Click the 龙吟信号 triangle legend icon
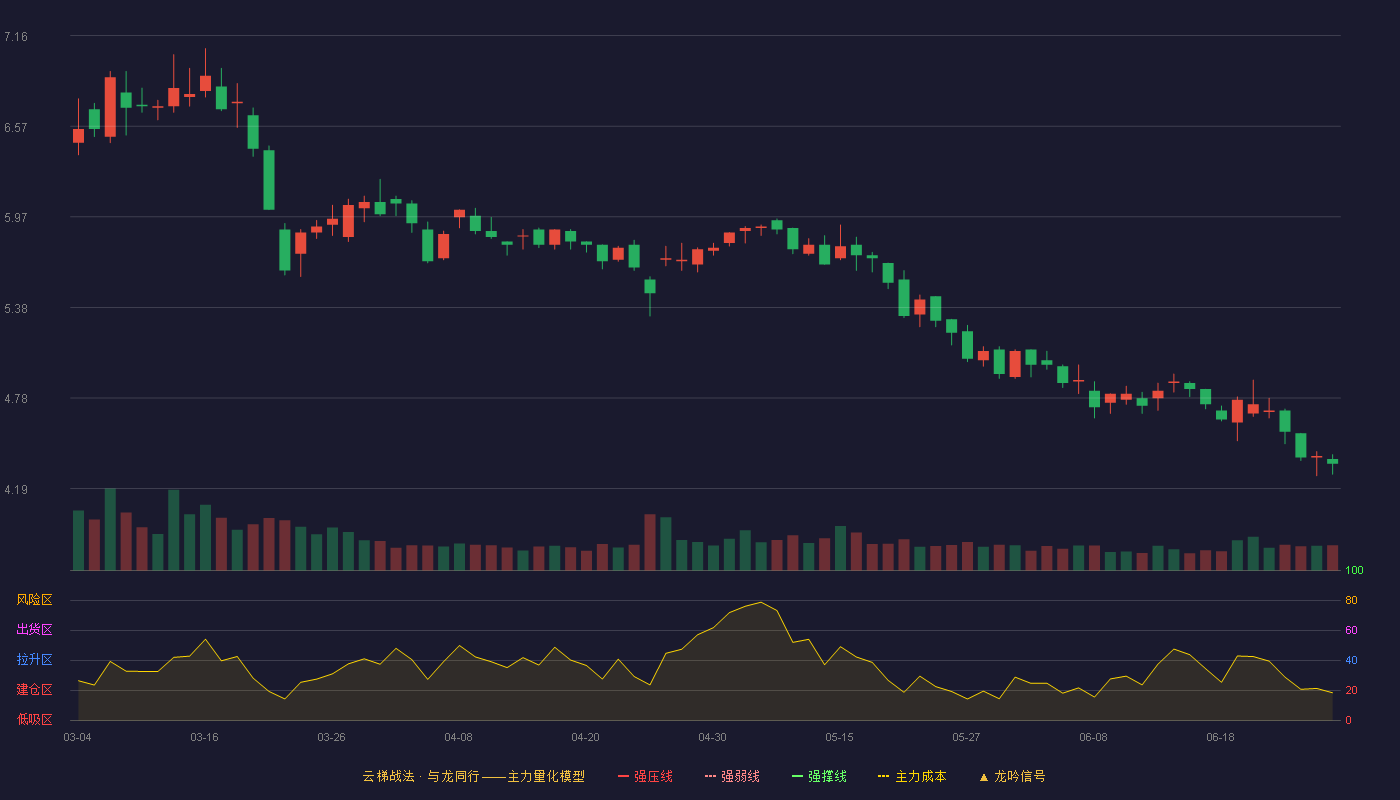Screen dimensions: 1400x800 click(x=984, y=776)
